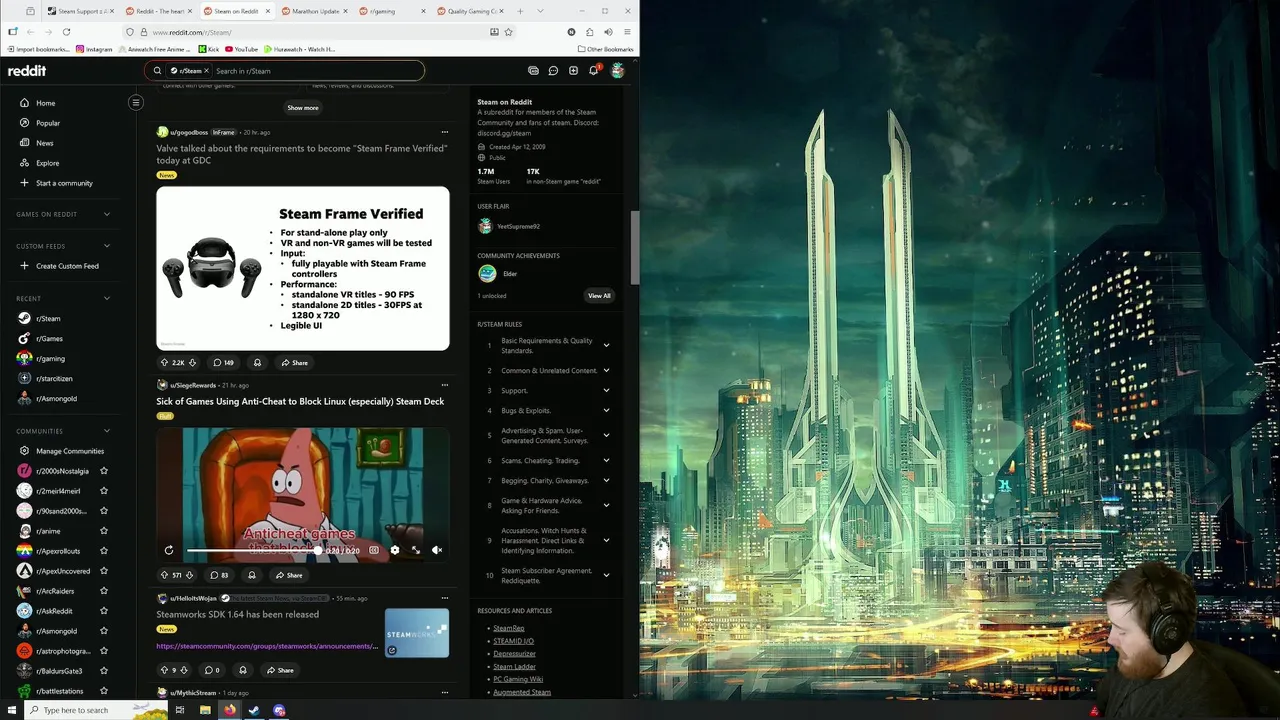Favorite r/AskReddit with star
Image resolution: width=1280 pixels, height=720 pixels.
pyautogui.click(x=104, y=611)
